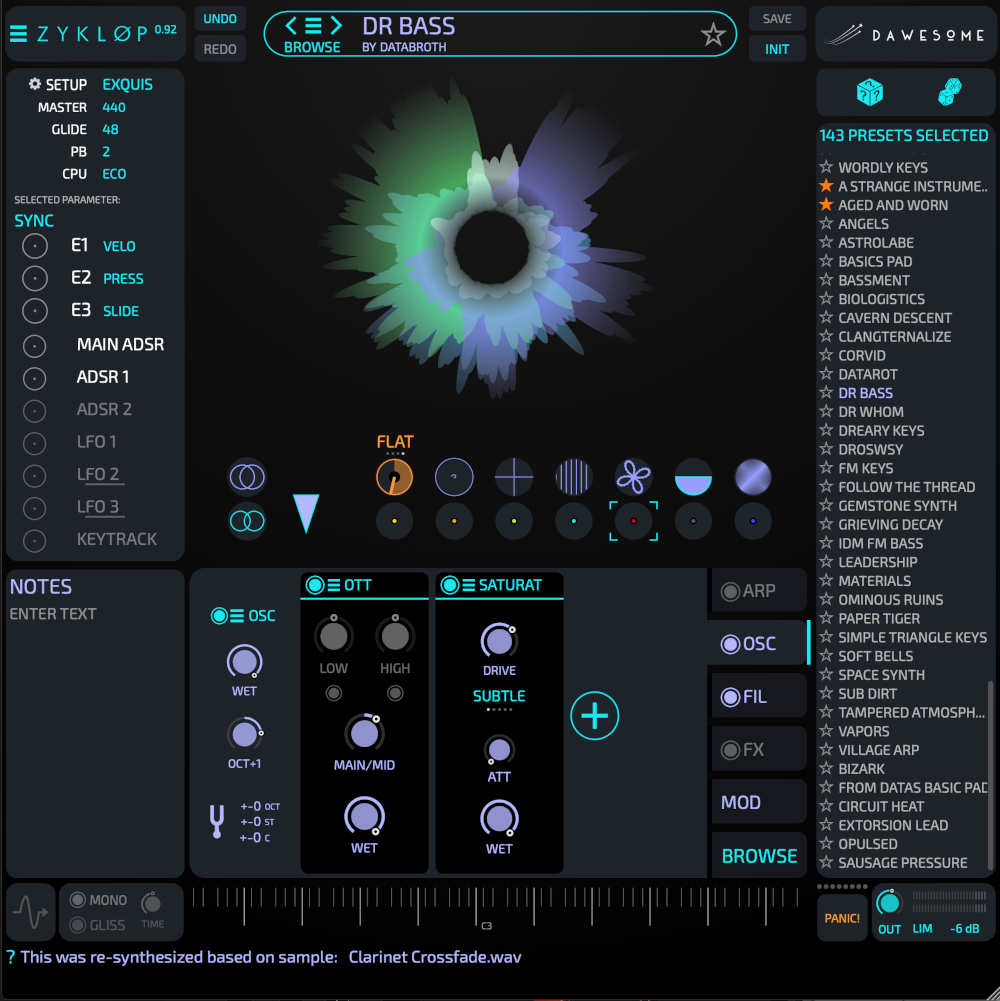This screenshot has width=1000, height=1001.
Task: Open the MOD tab
Action: tap(757, 802)
